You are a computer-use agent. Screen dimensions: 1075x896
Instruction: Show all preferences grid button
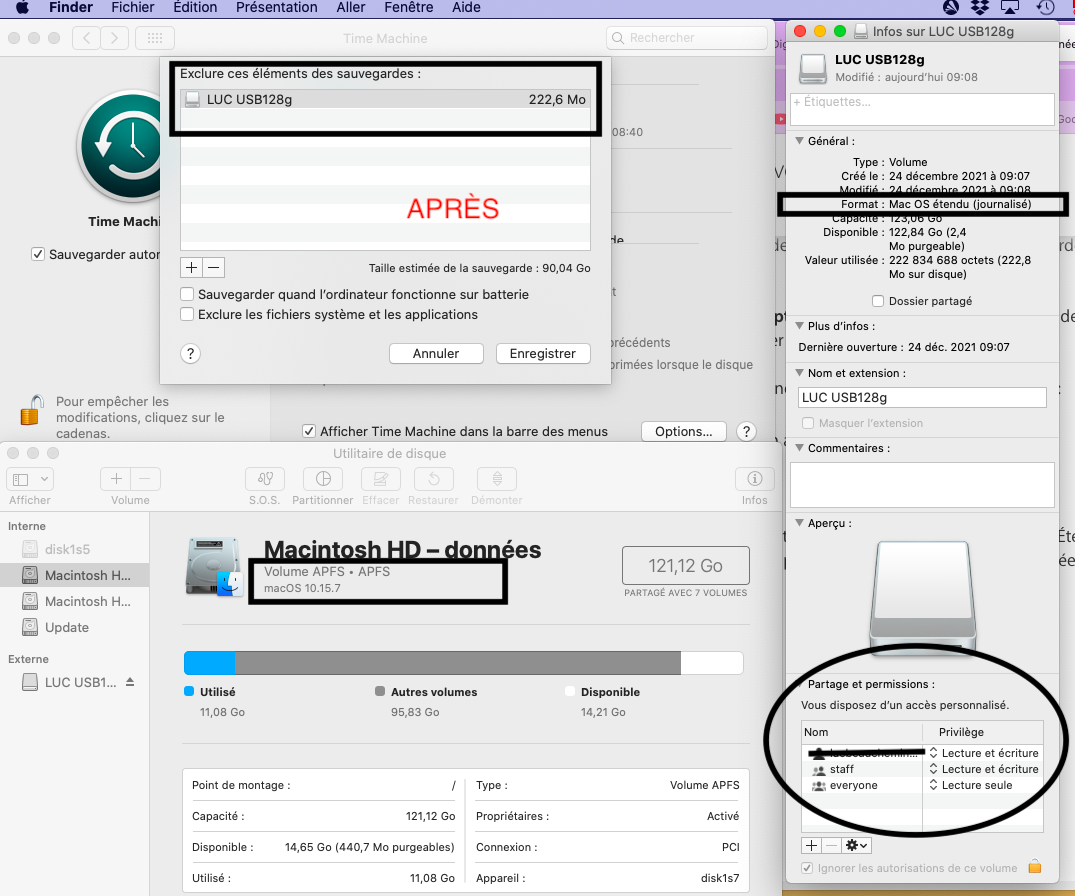tap(155, 38)
